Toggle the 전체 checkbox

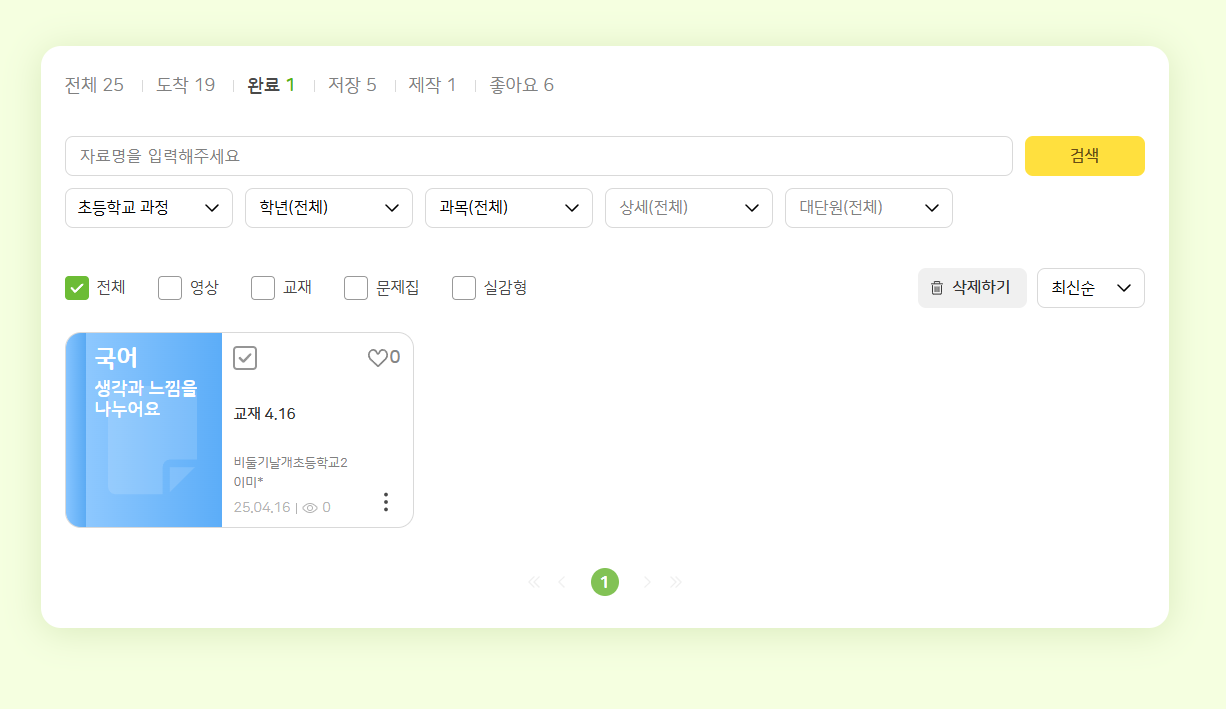(77, 288)
